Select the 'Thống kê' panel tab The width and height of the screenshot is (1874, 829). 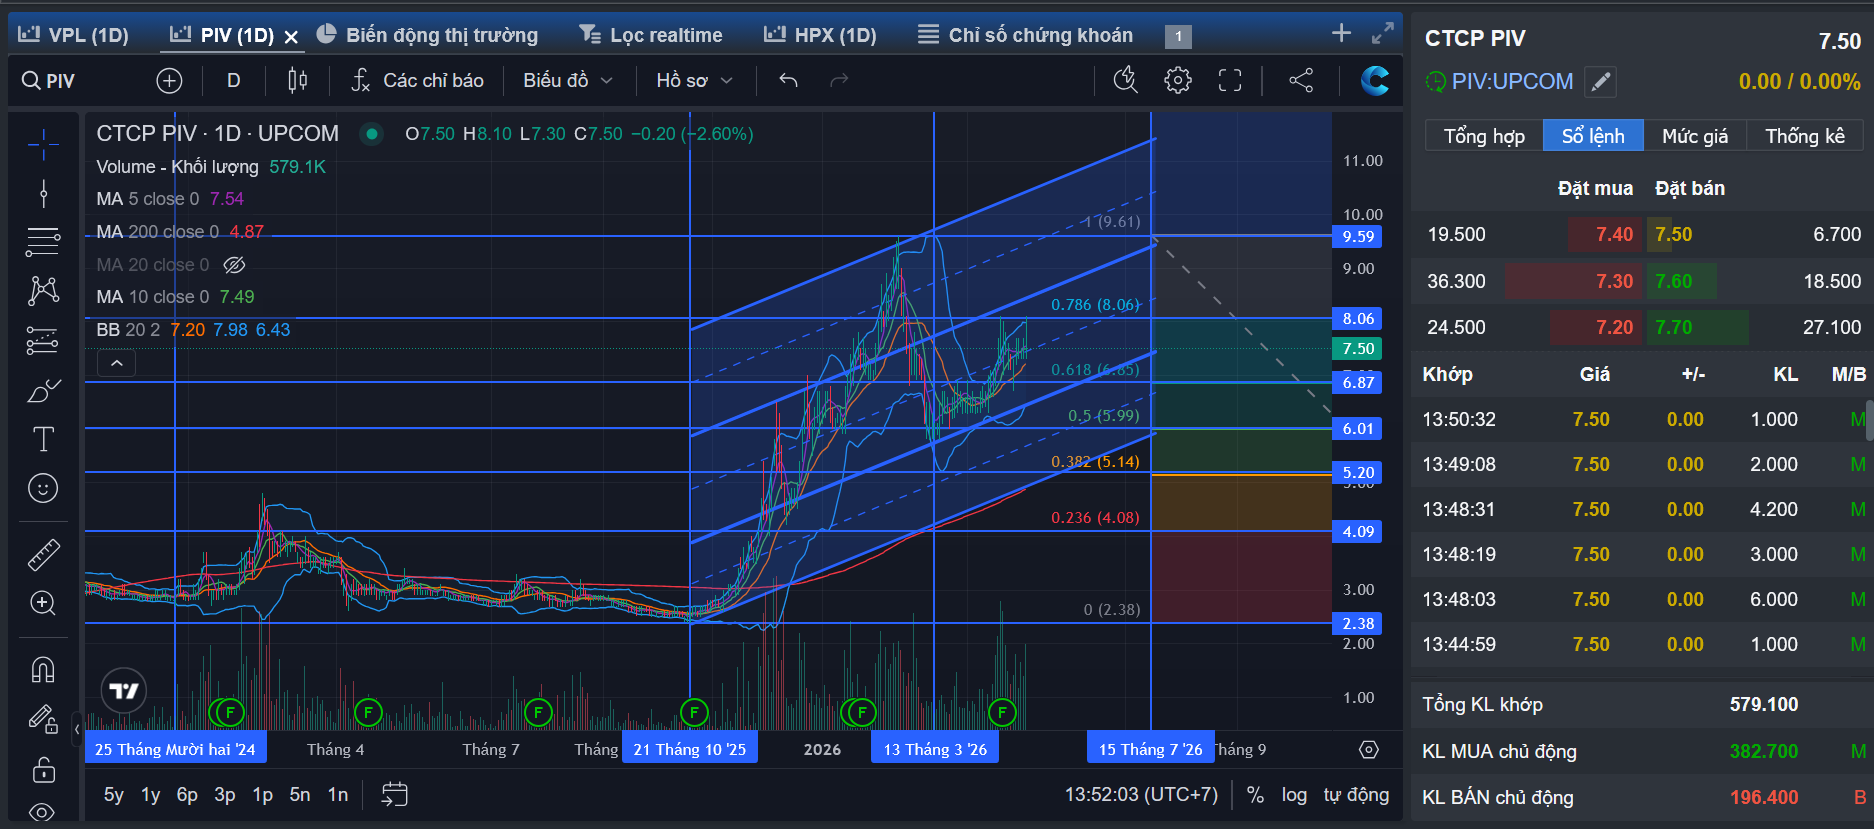click(1805, 136)
